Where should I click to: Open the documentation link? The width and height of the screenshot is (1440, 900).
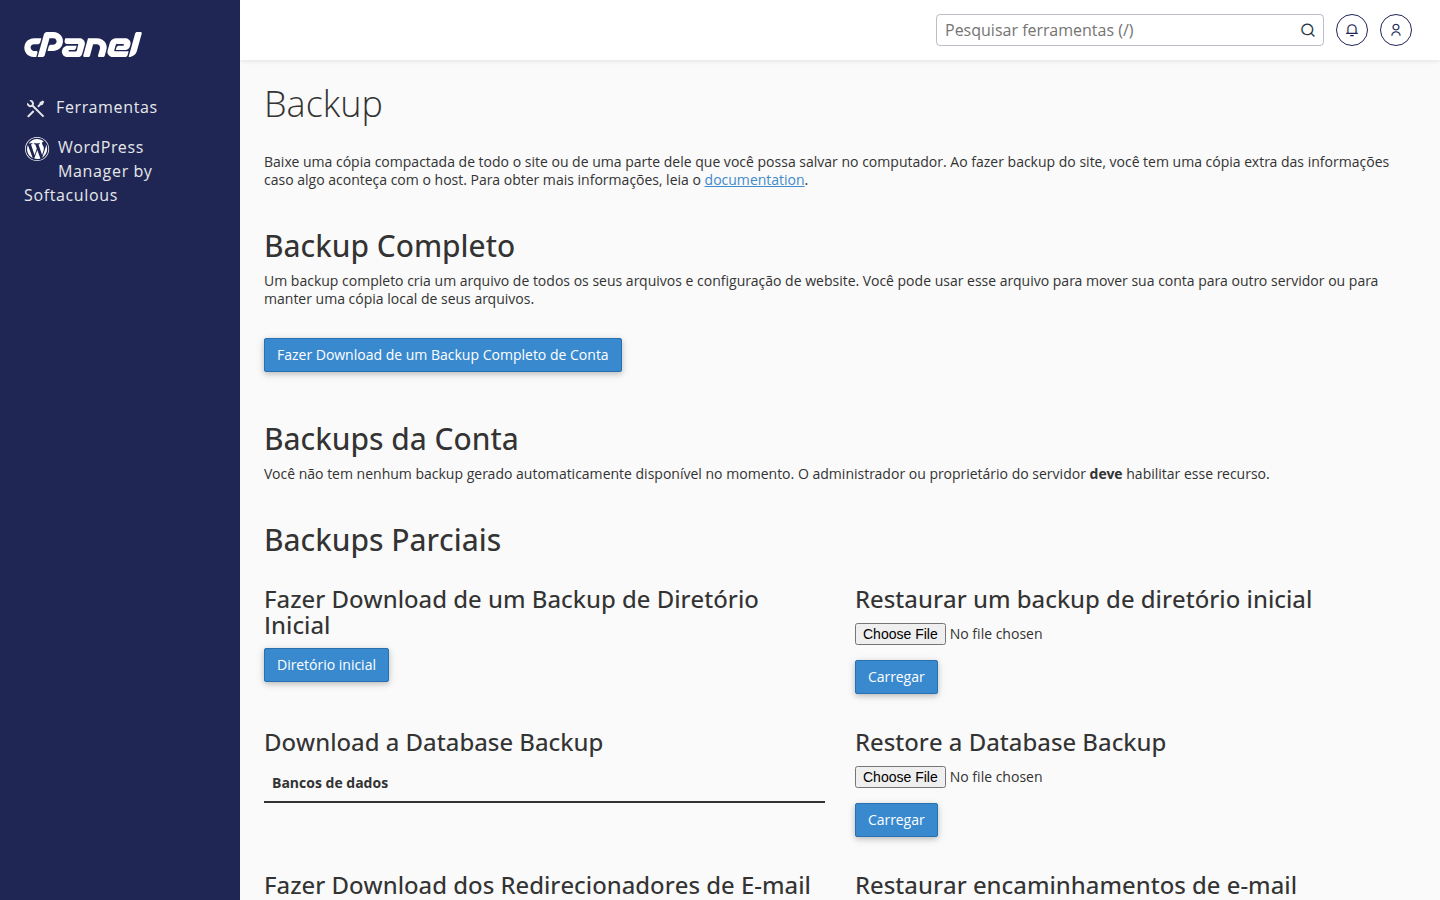[754, 180]
